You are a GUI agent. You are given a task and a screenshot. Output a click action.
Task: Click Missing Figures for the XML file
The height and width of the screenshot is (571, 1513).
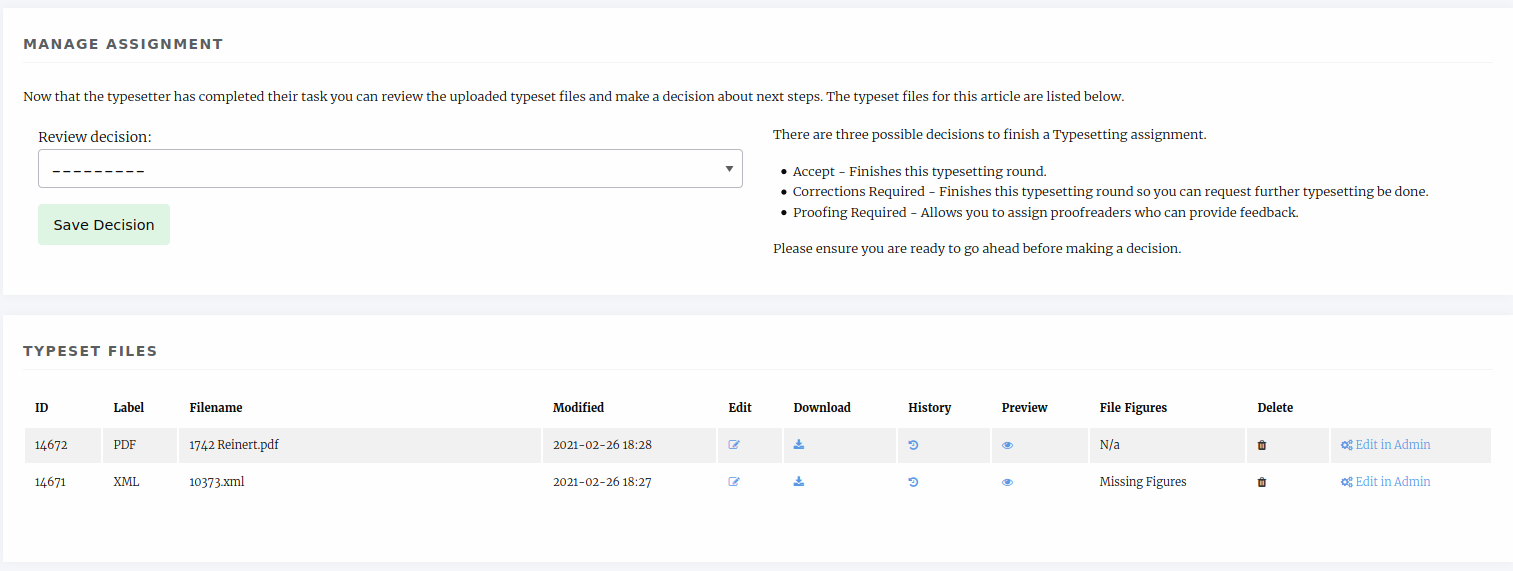point(1142,482)
